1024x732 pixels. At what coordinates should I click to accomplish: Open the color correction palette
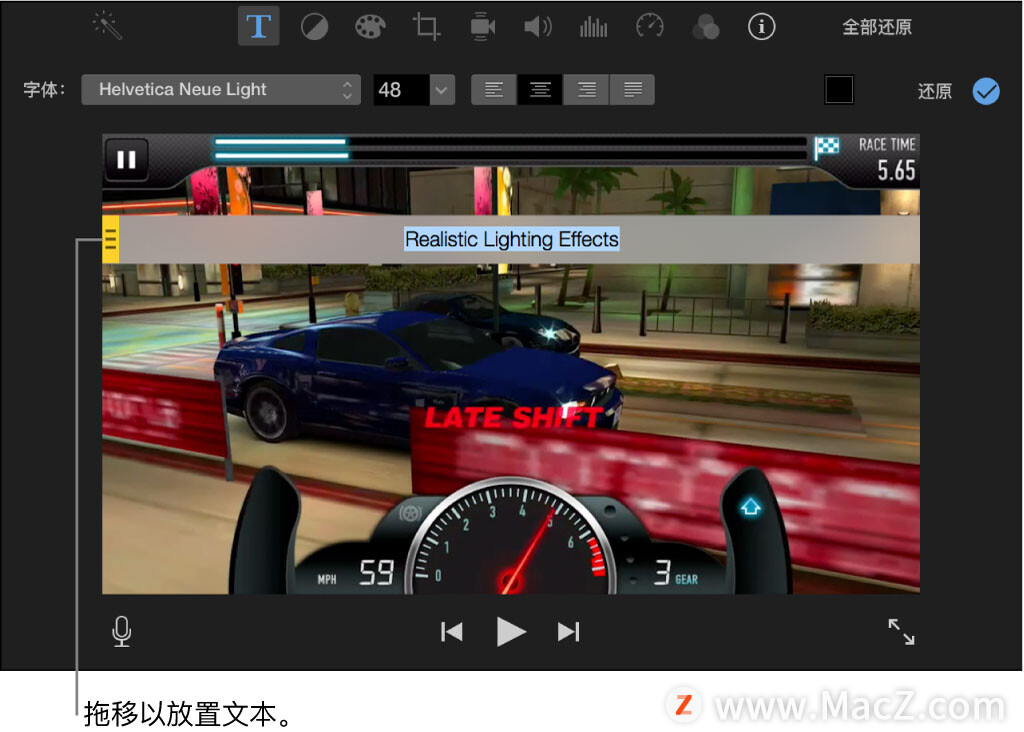coord(370,27)
